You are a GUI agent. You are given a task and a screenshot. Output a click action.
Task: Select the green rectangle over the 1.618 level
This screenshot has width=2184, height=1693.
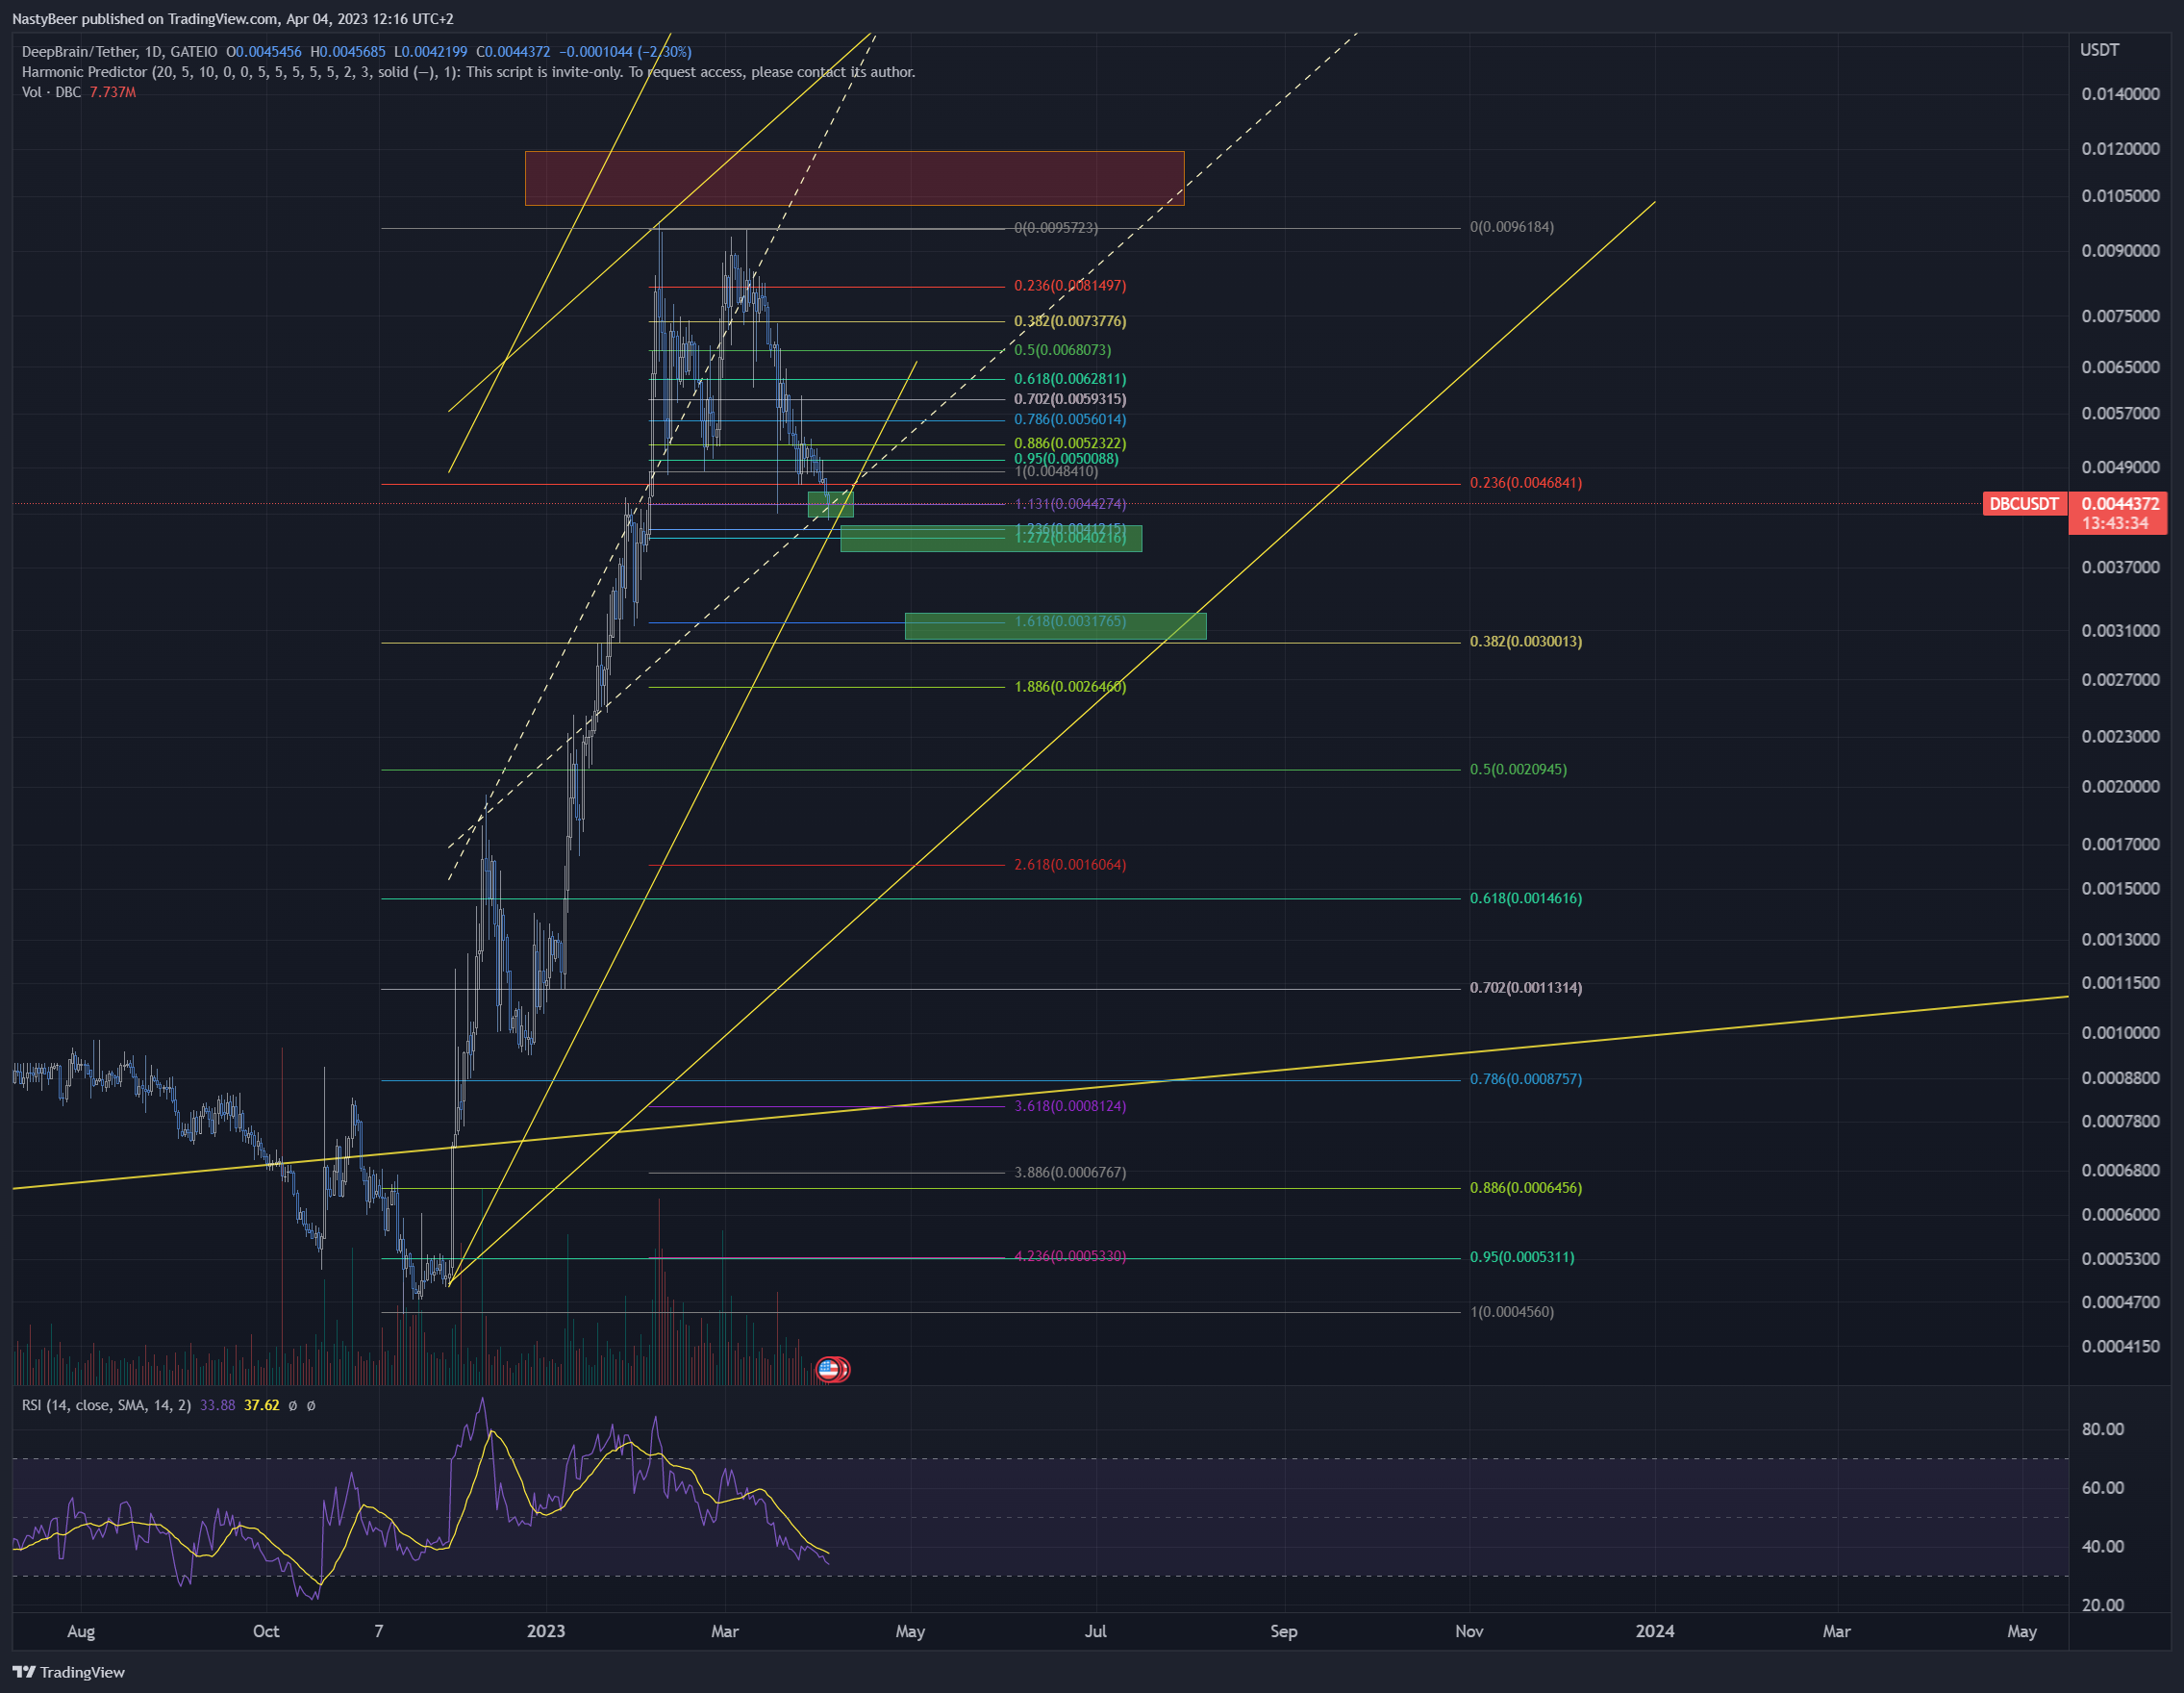pyautogui.click(x=1055, y=626)
